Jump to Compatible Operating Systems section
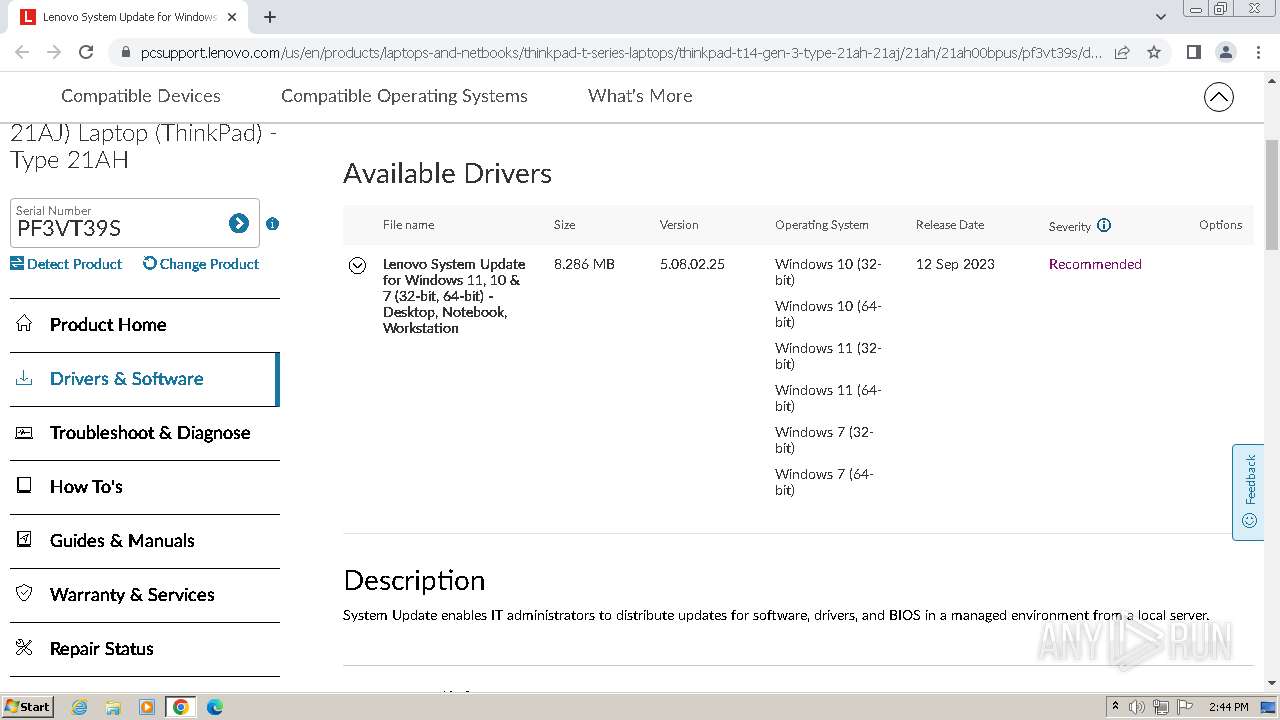 tap(404, 96)
